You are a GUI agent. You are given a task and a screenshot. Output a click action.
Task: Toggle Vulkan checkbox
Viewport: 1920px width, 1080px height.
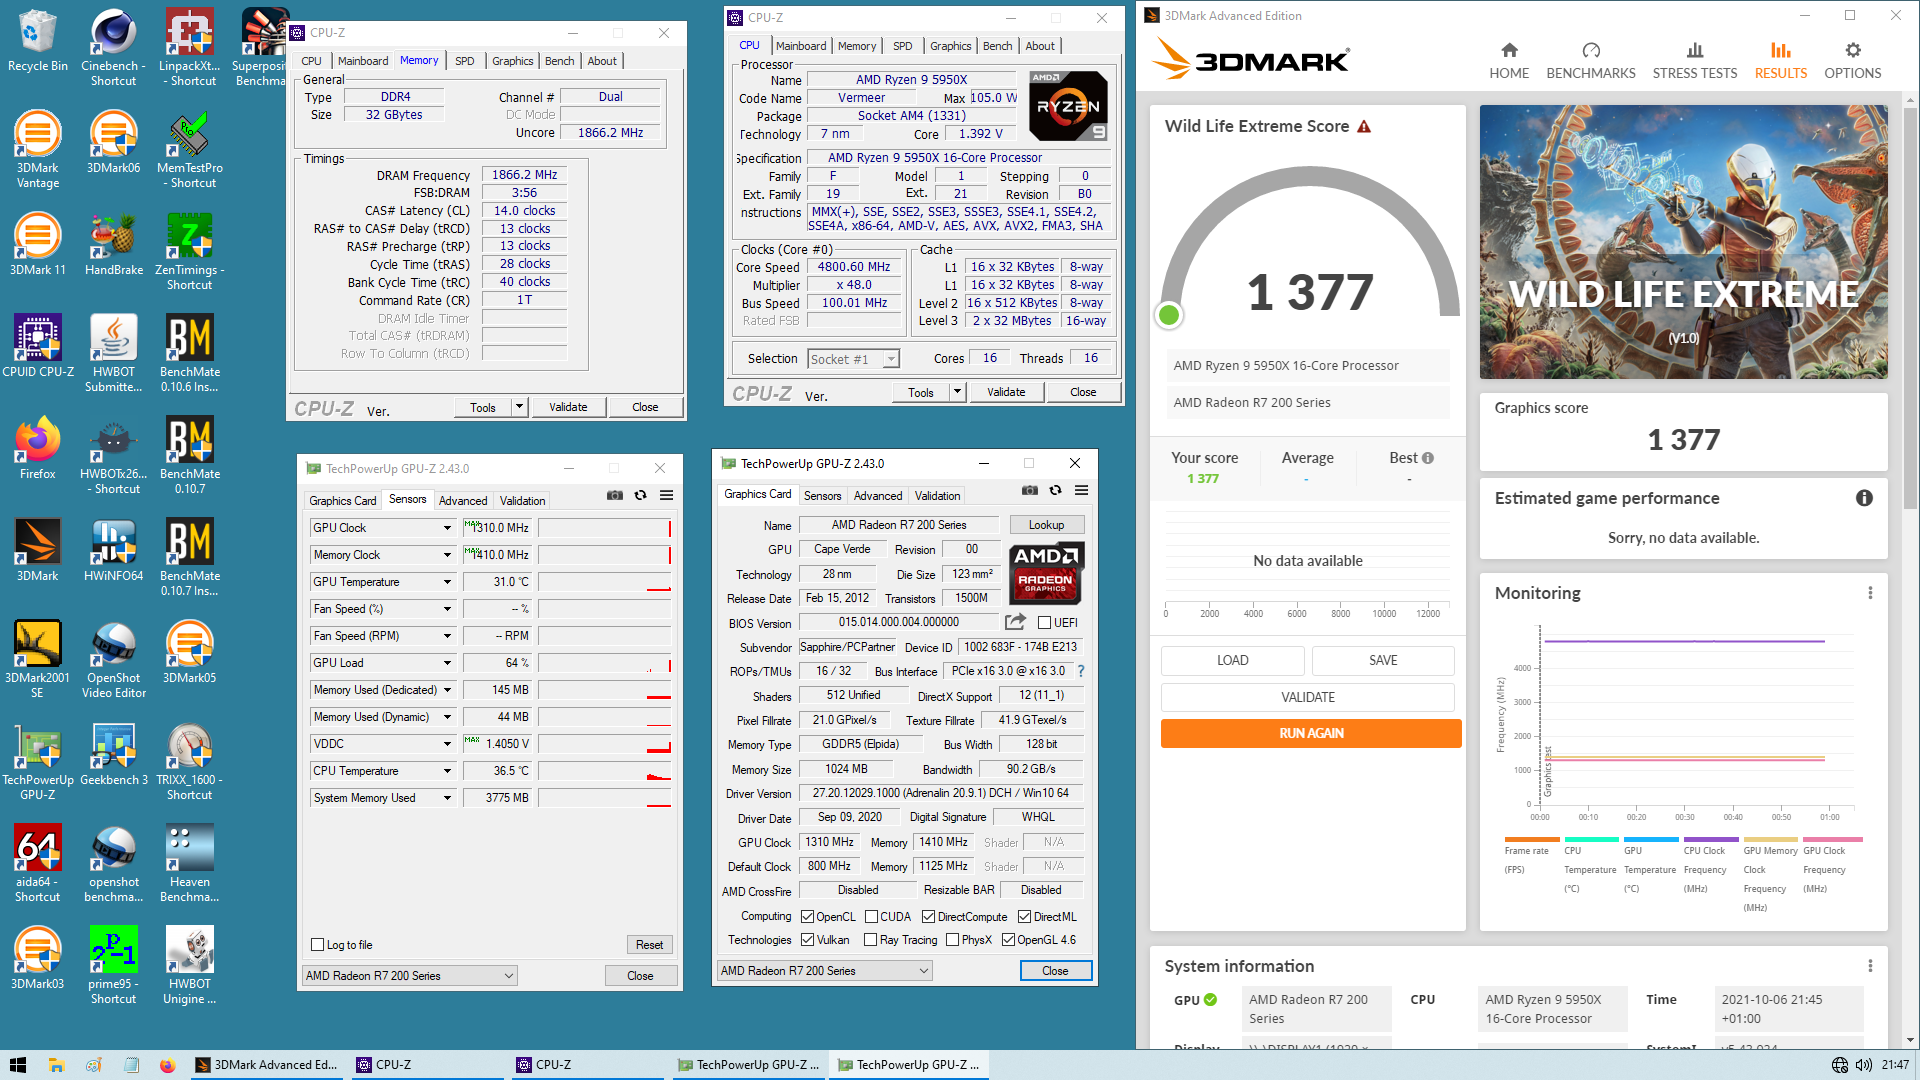click(x=808, y=940)
